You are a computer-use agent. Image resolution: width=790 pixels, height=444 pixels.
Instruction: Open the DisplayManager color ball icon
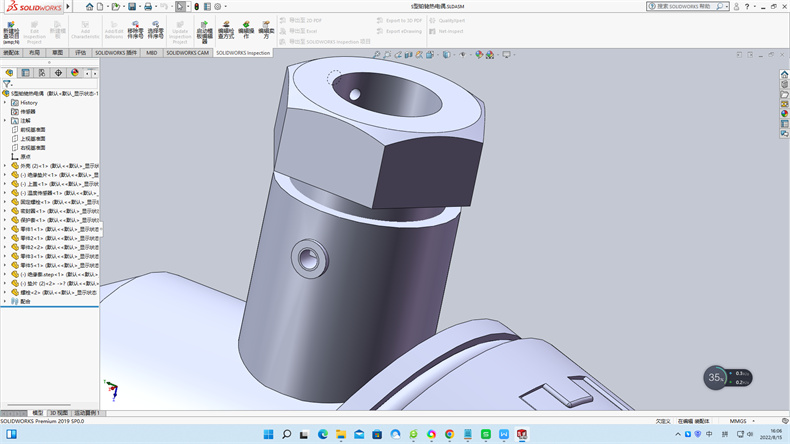coord(74,73)
